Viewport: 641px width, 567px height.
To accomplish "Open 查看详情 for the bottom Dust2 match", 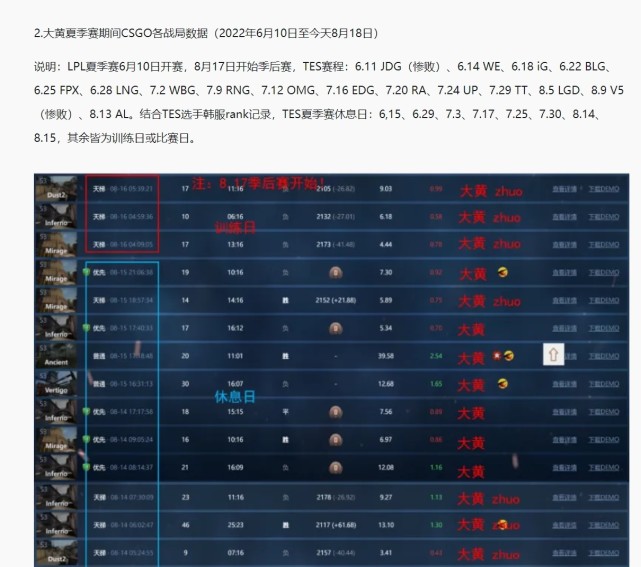I will coord(565,553).
